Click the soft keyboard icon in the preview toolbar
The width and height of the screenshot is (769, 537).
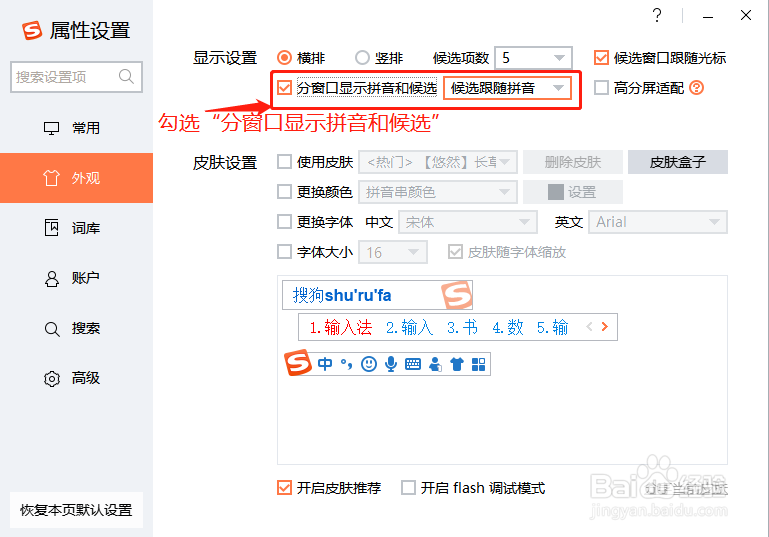pos(413,364)
